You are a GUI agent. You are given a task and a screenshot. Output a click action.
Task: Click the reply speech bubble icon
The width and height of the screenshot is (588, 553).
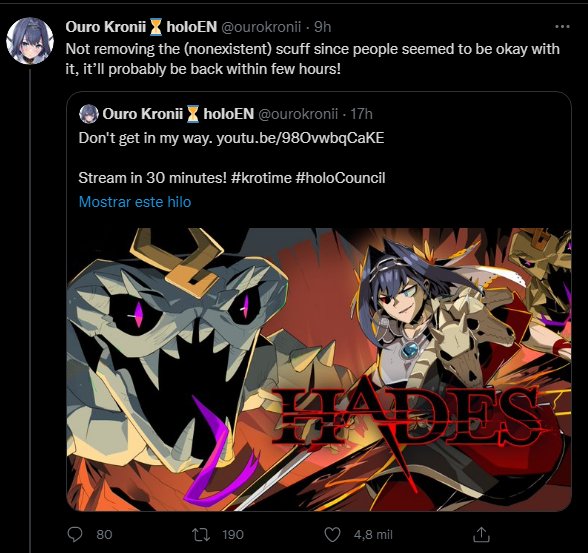click(75, 534)
